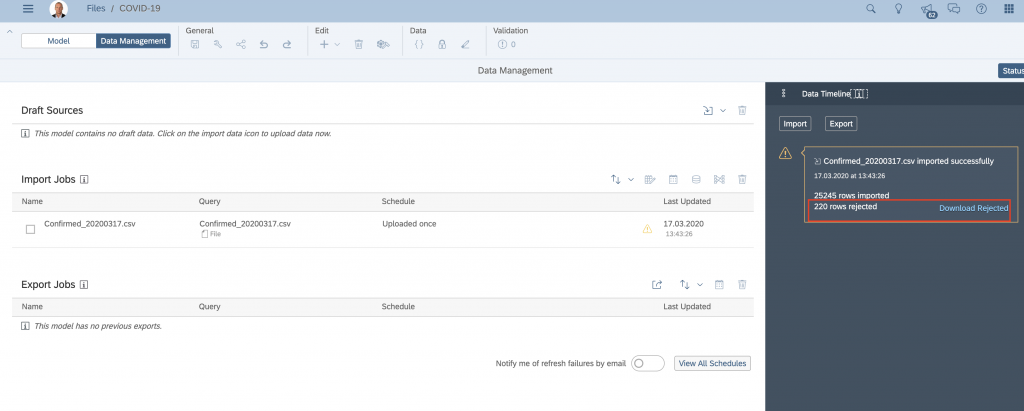1024x411 pixels.
Task: Click the Import Jobs refresh arrows icon
Action: click(x=616, y=179)
